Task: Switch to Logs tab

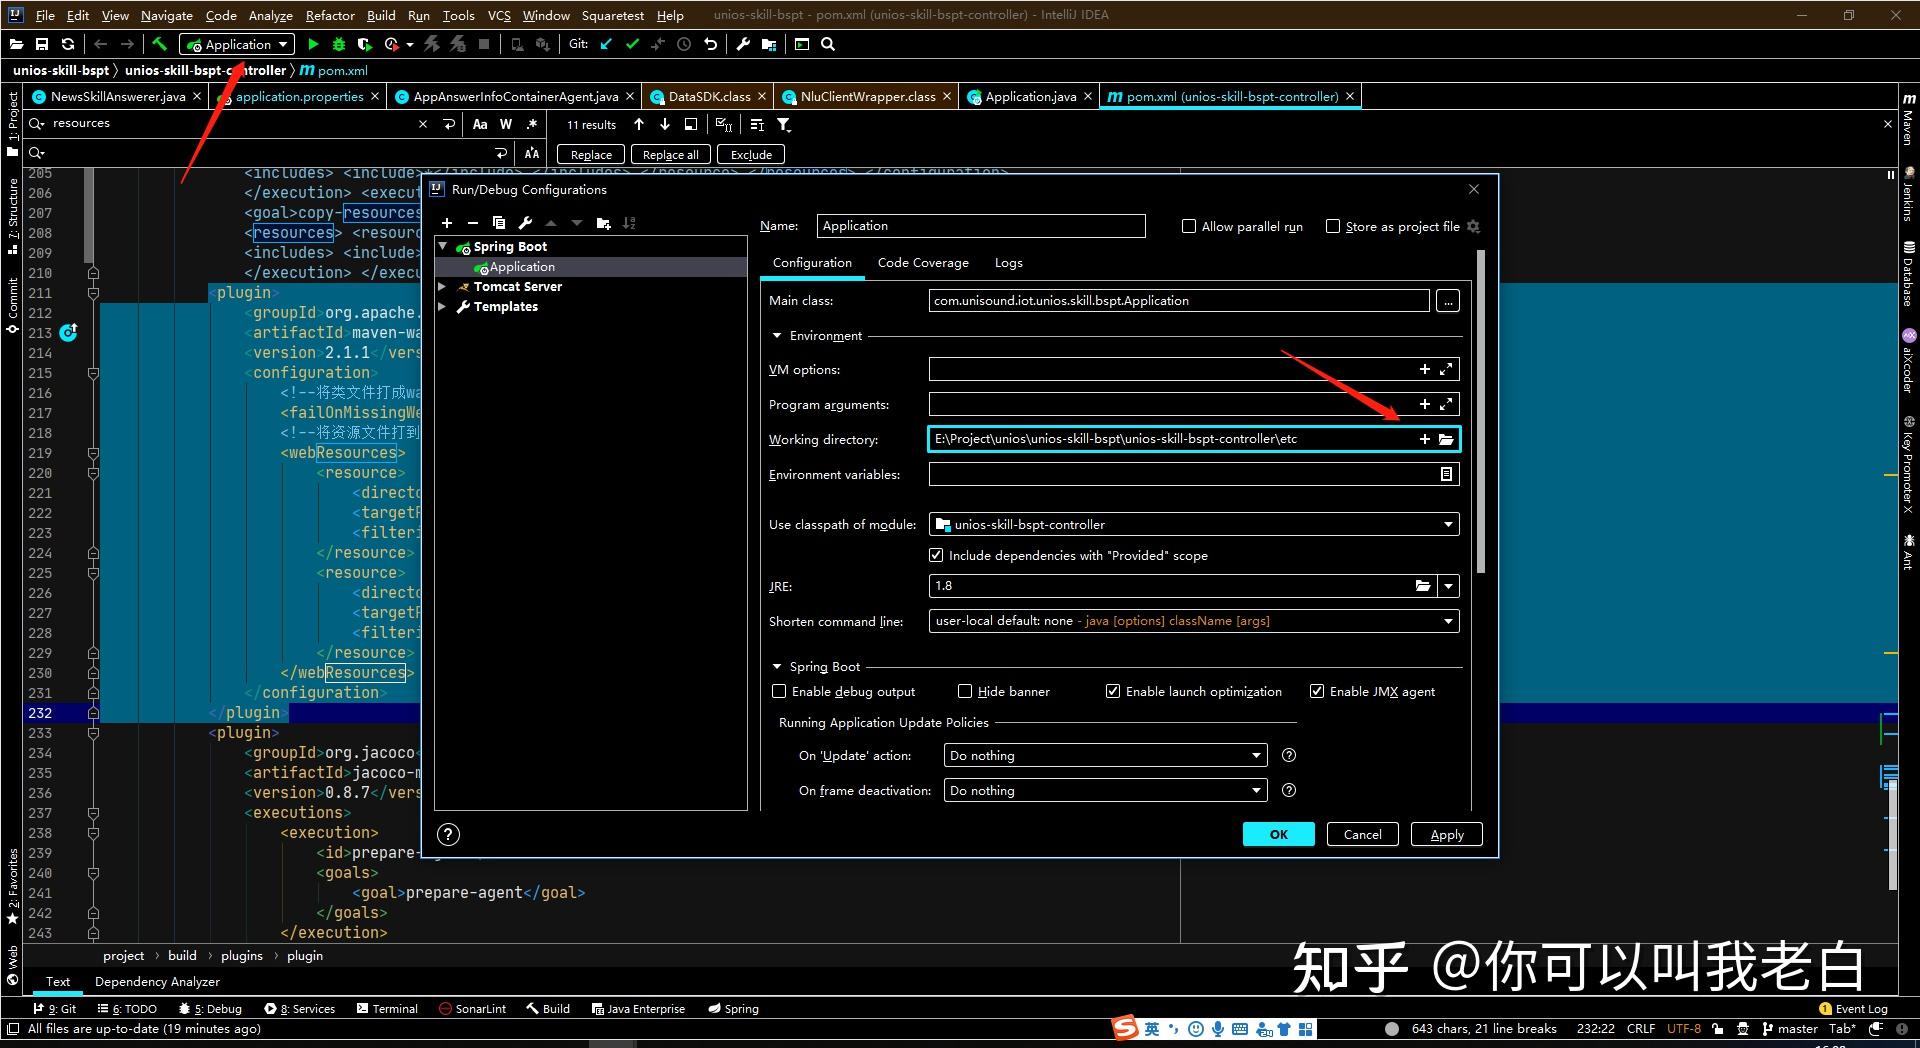Action: click(1008, 263)
